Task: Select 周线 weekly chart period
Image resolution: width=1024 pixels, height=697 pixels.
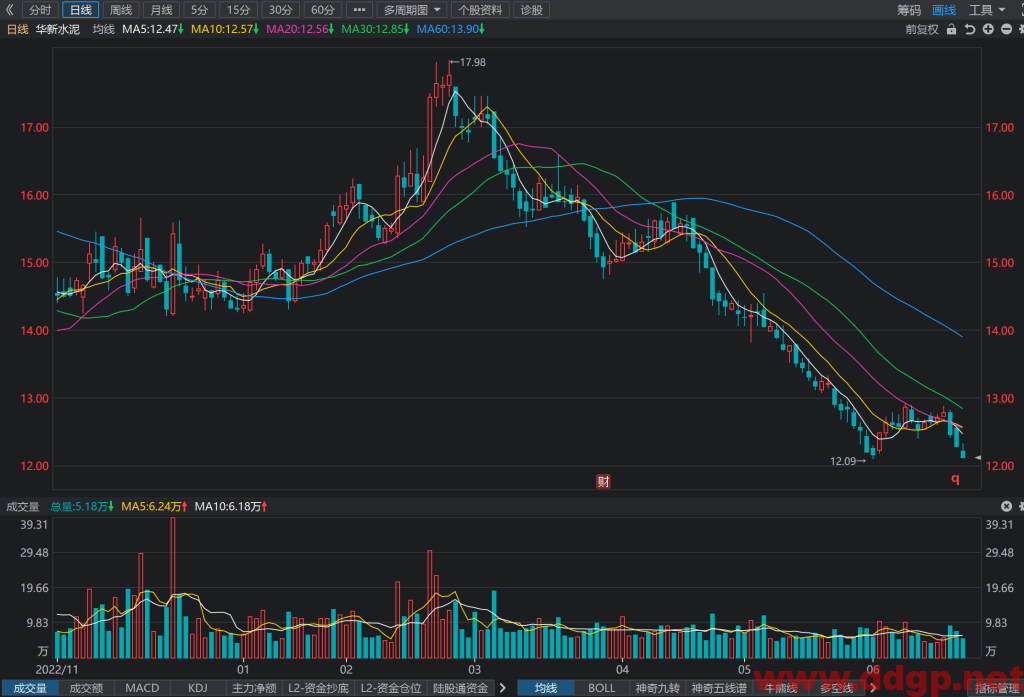Action: (x=121, y=10)
